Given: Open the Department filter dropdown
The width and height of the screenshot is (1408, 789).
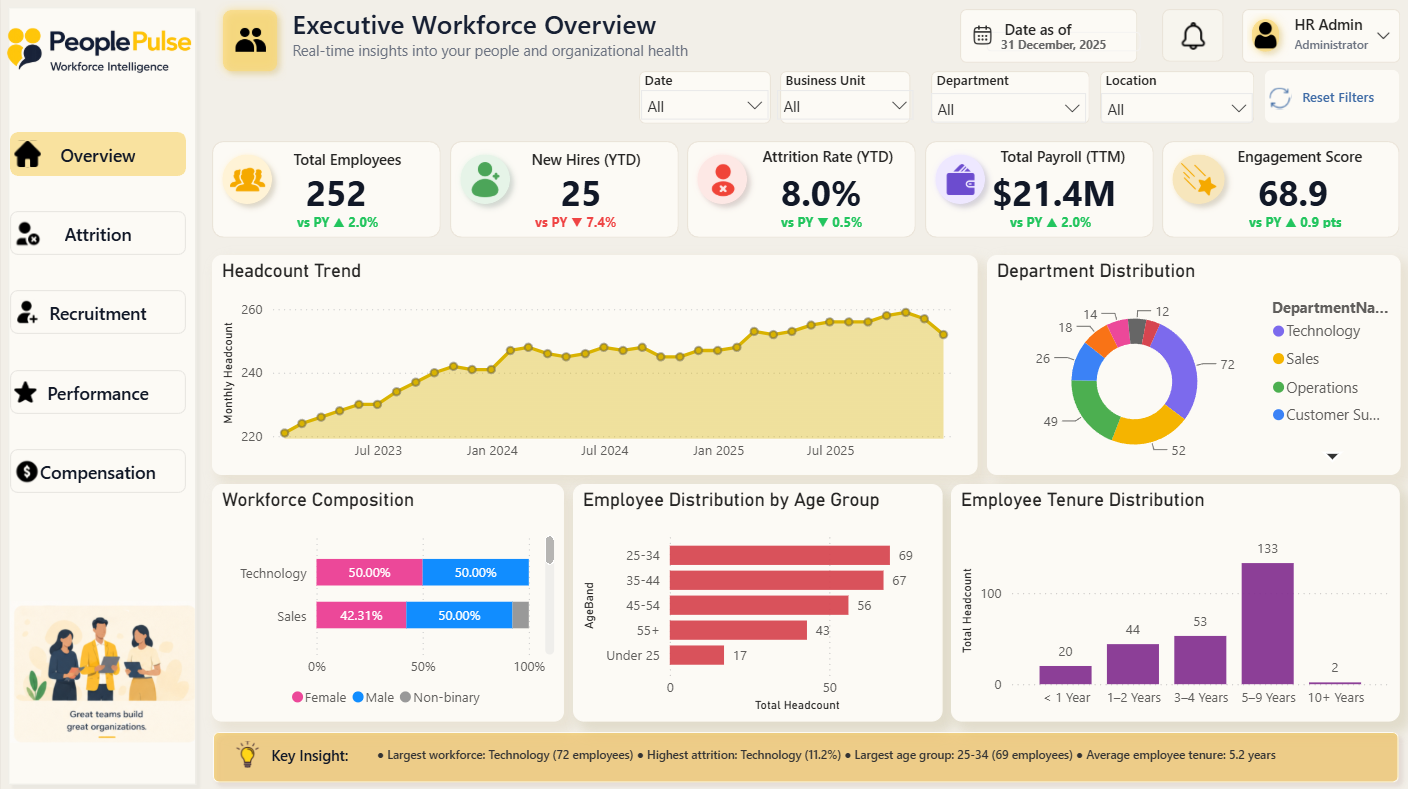Looking at the screenshot, I should click(1009, 109).
